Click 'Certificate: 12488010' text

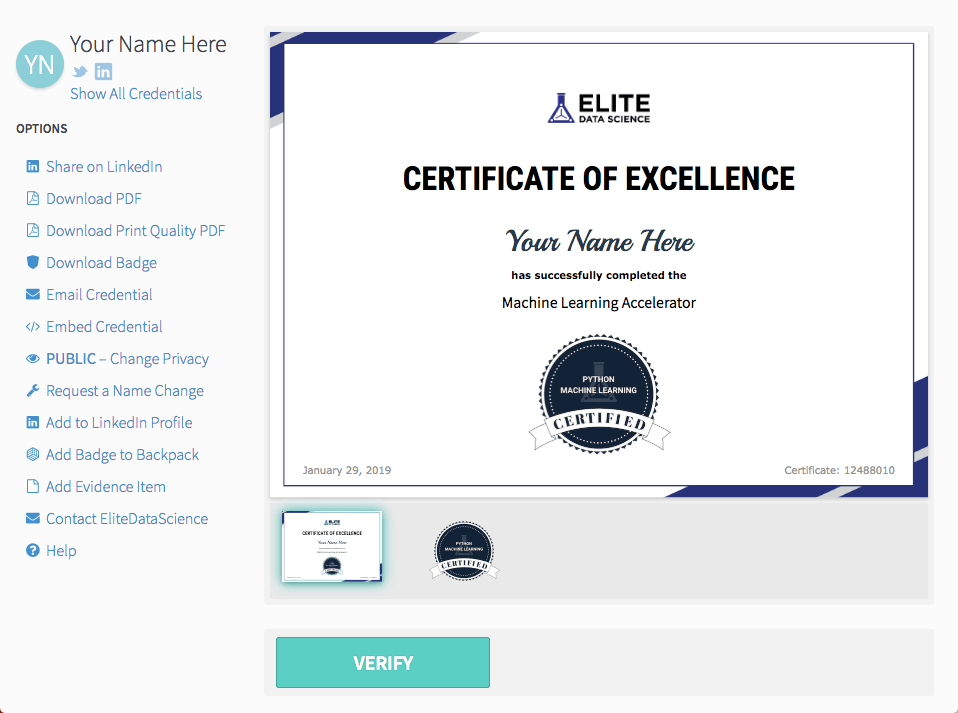(x=839, y=470)
